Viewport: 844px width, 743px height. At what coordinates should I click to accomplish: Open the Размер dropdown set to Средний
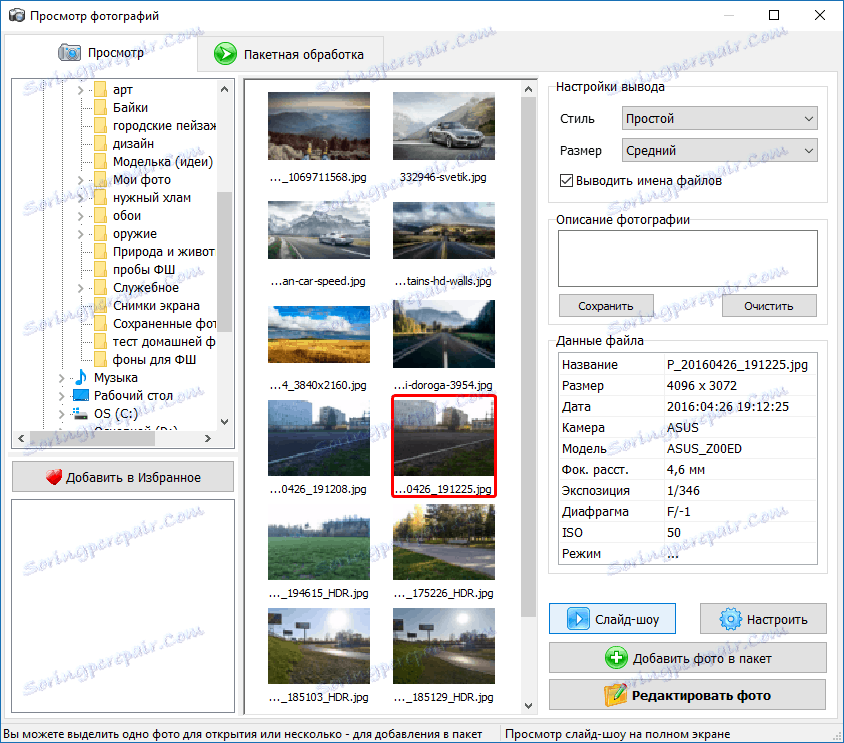tap(719, 151)
